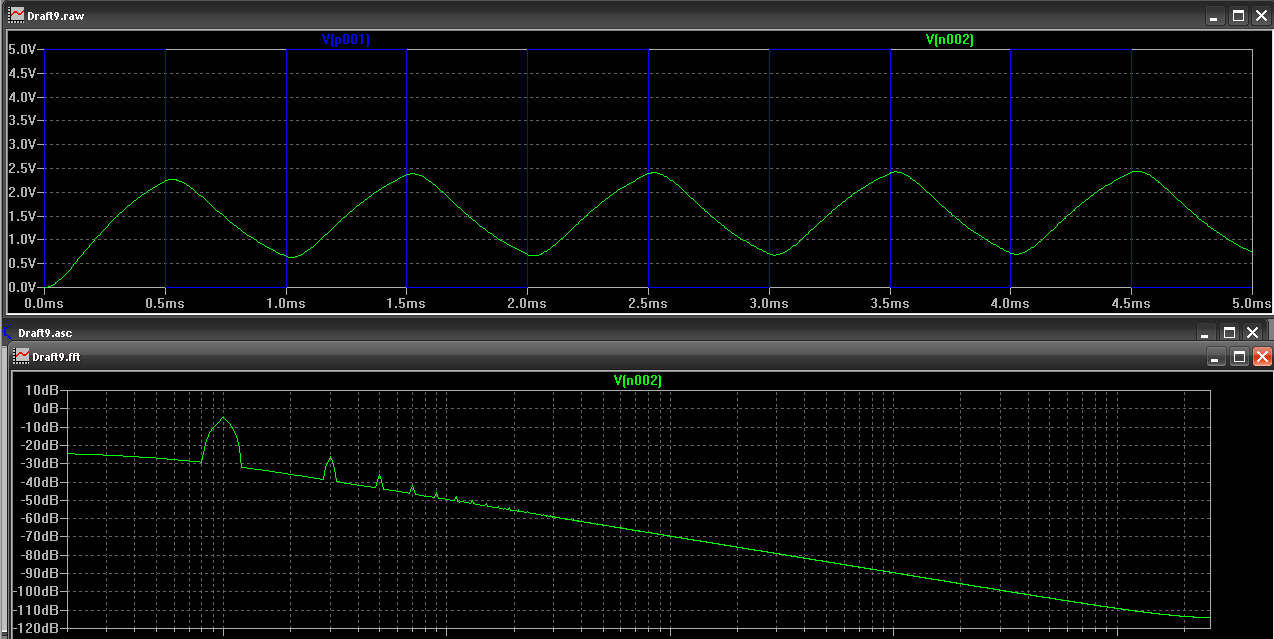Click the Draft9.fft window icon
Viewport: 1274px width, 639px height.
tap(20, 356)
